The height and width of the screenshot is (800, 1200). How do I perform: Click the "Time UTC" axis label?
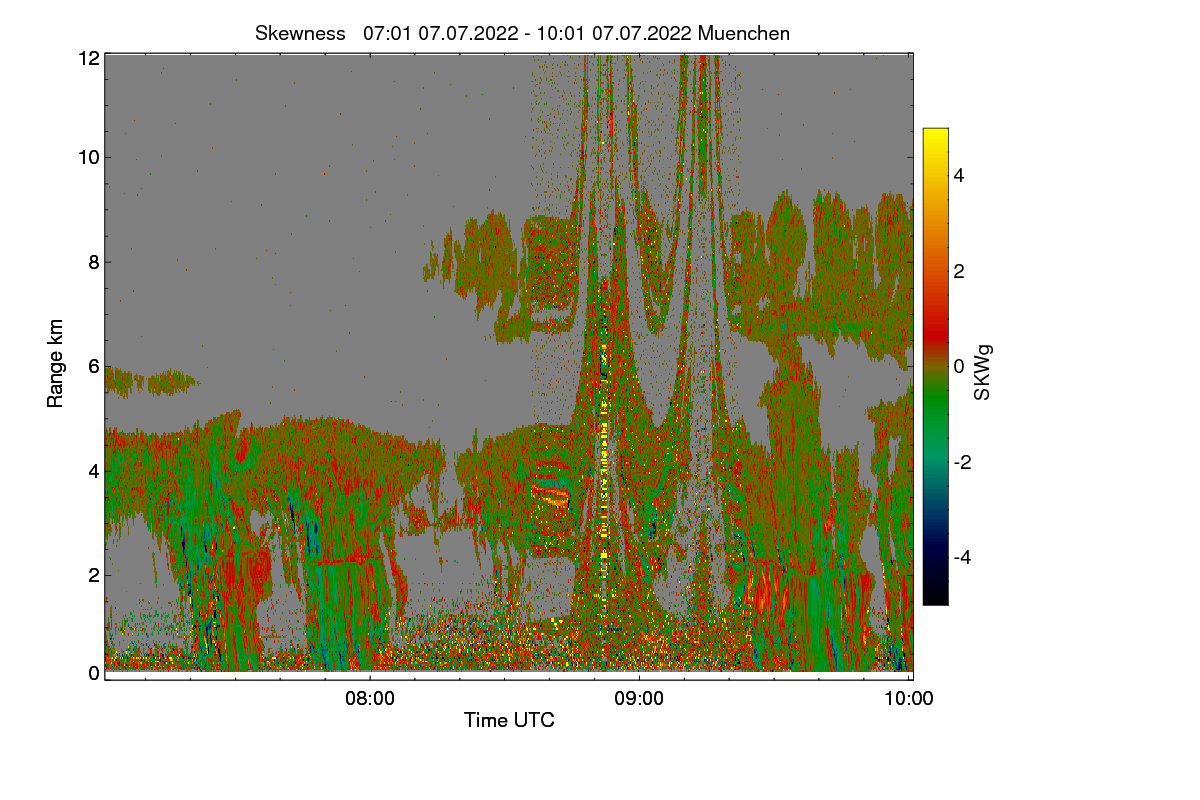(509, 720)
